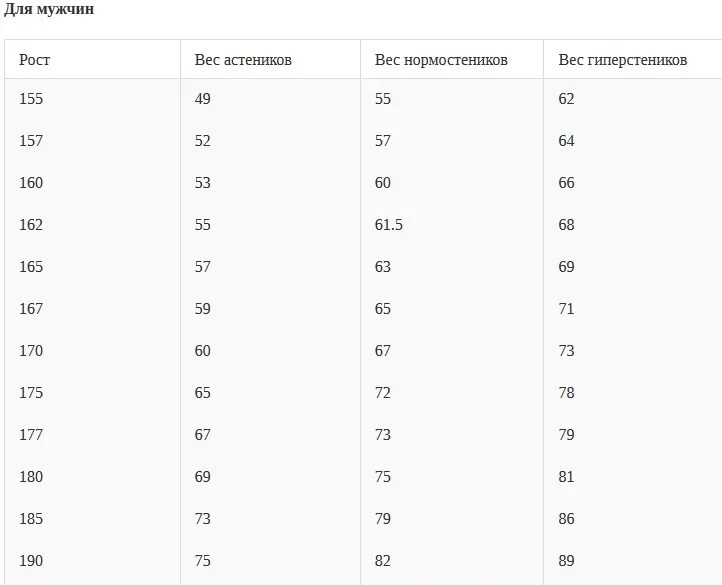The width and height of the screenshot is (722, 585).
Task: Select the height cell 190
Action: [31, 561]
